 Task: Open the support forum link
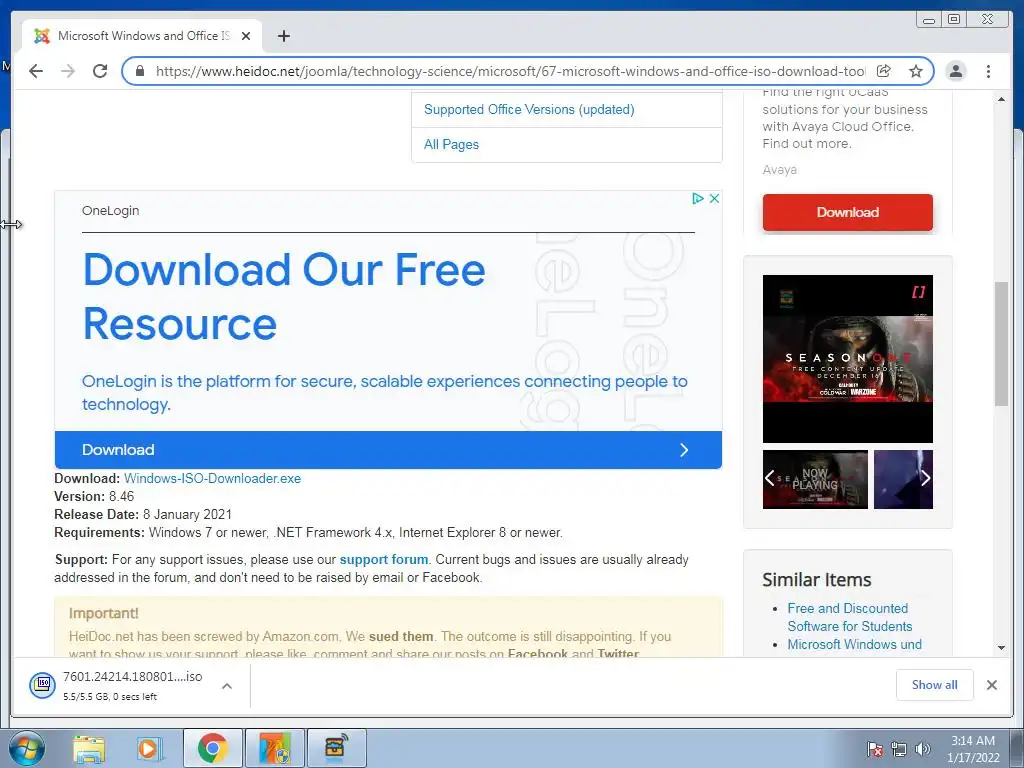pos(384,560)
